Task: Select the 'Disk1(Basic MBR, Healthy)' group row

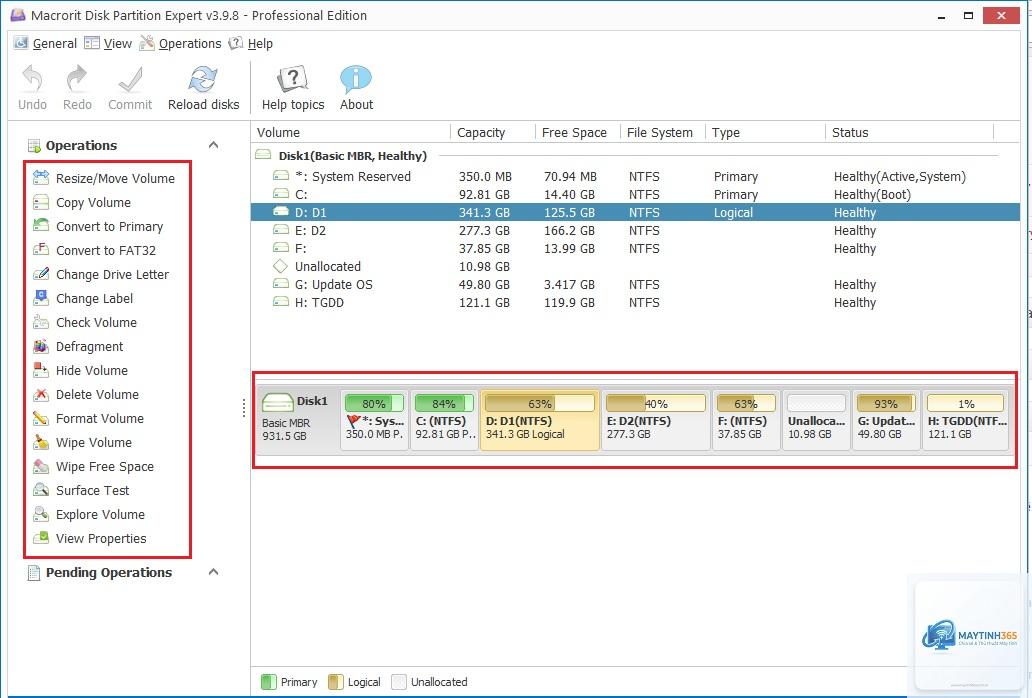Action: tap(635, 155)
